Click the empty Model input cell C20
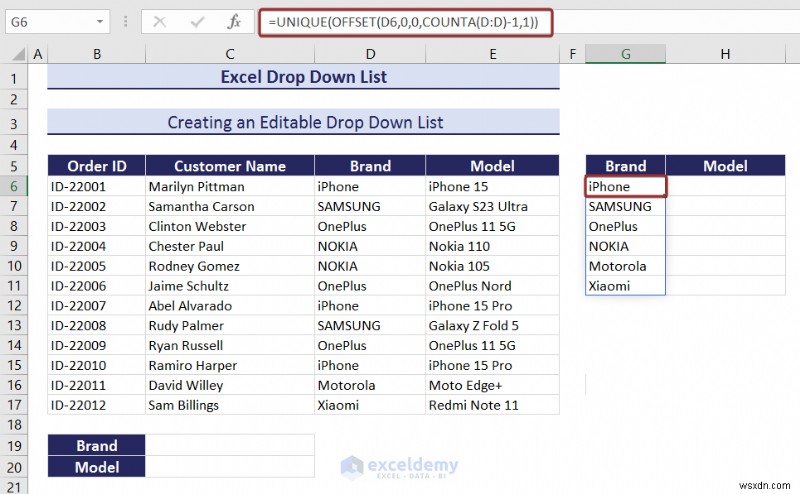The width and height of the screenshot is (800, 494). (230, 467)
